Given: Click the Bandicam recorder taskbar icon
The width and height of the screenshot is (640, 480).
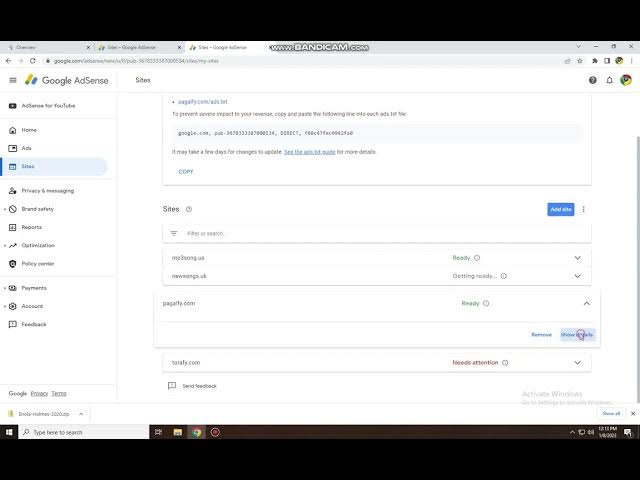Looking at the screenshot, I should [x=215, y=432].
